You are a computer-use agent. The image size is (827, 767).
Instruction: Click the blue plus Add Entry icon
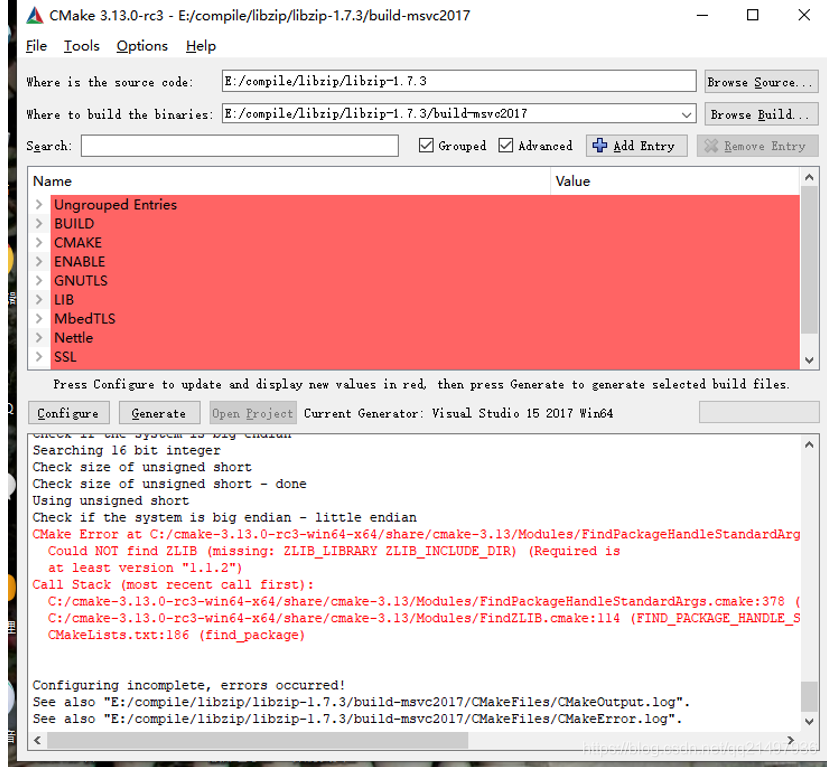(x=600, y=145)
